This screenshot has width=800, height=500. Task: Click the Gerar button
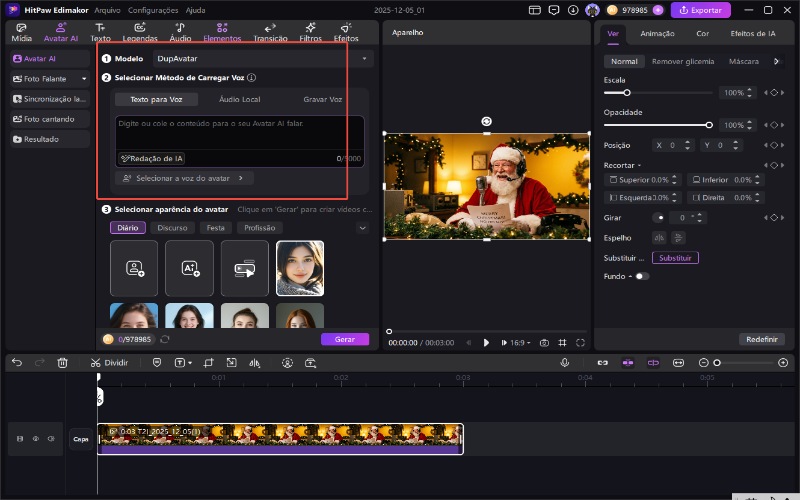[344, 339]
